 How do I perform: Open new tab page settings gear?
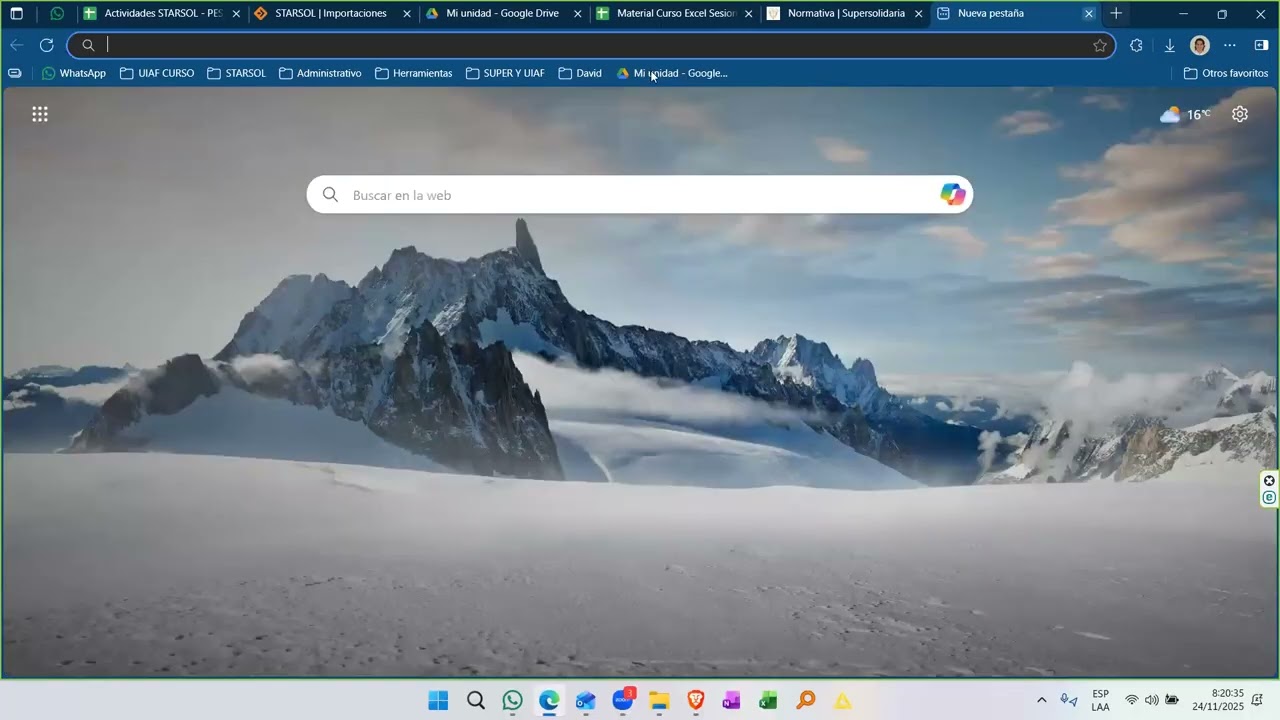point(1240,114)
